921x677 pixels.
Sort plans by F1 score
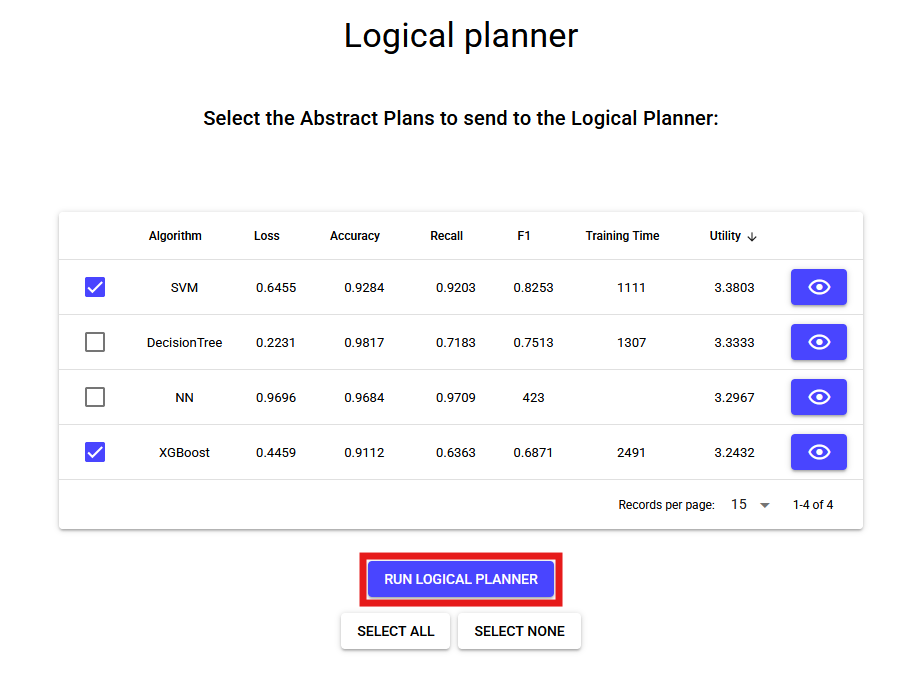[524, 236]
